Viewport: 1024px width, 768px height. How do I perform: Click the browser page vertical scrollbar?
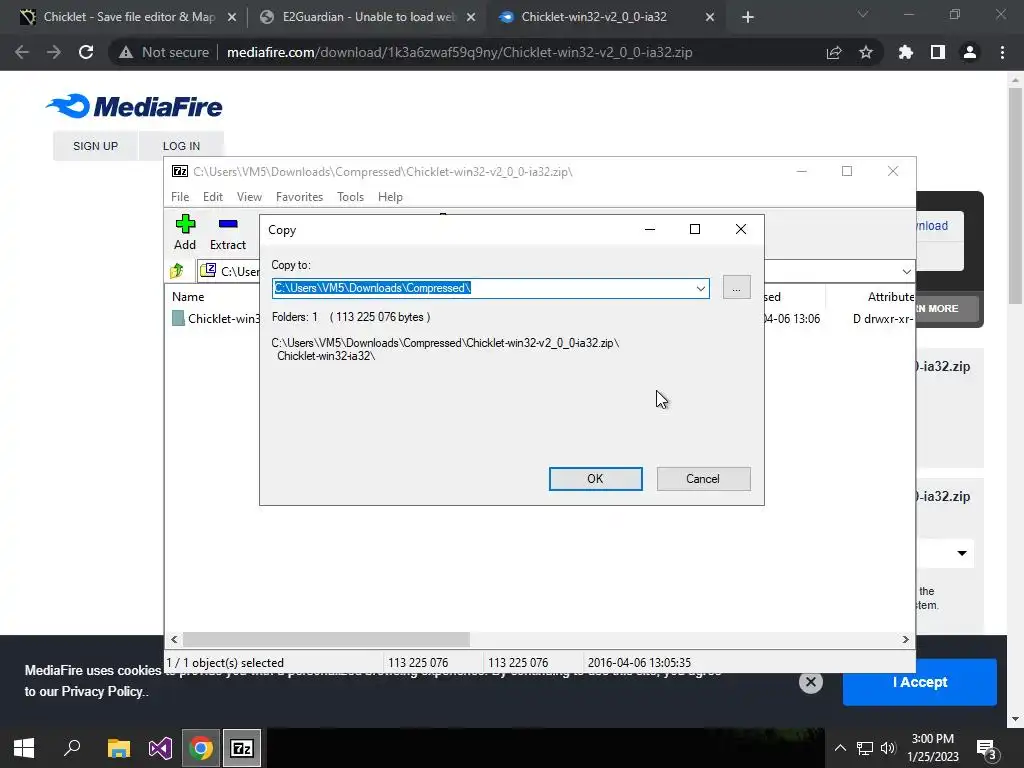tap(1015, 196)
